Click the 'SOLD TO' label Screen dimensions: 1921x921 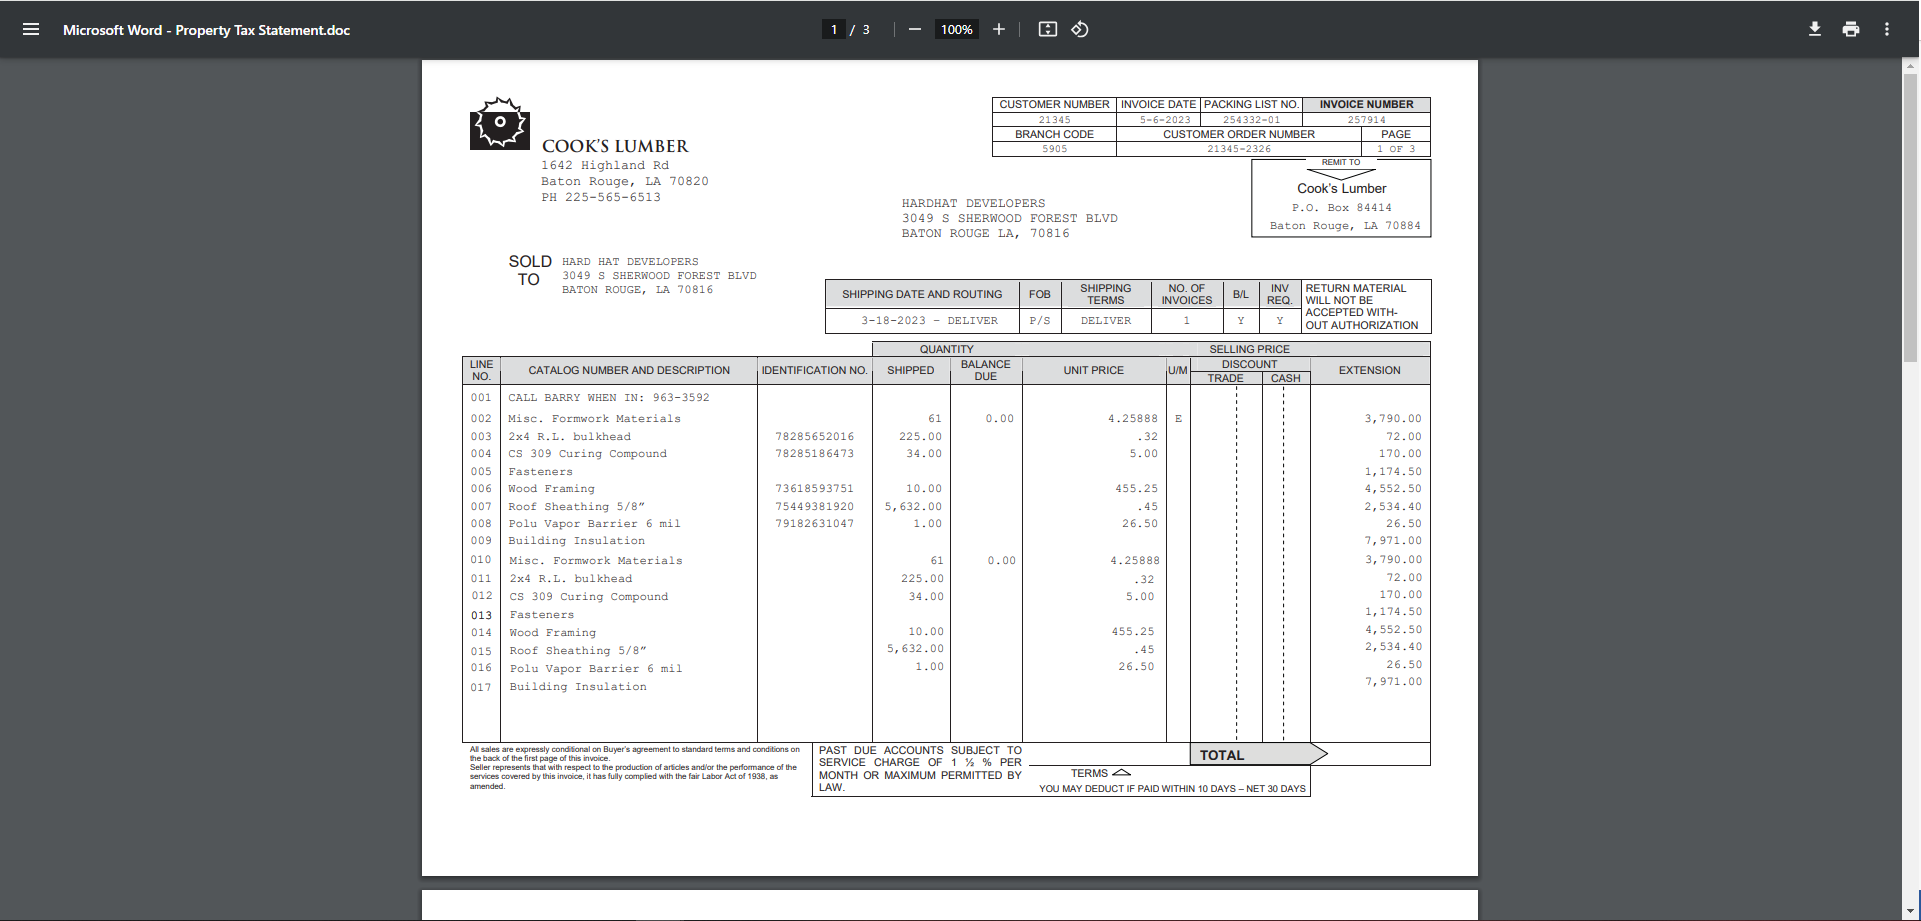click(529, 270)
